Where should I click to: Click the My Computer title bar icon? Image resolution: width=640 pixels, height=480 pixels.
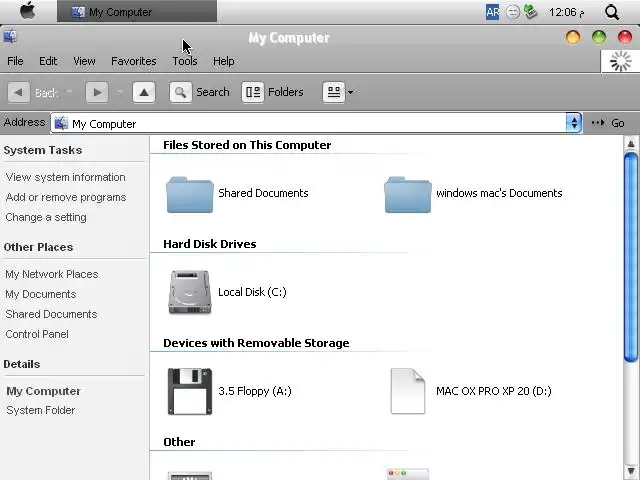click(10, 36)
